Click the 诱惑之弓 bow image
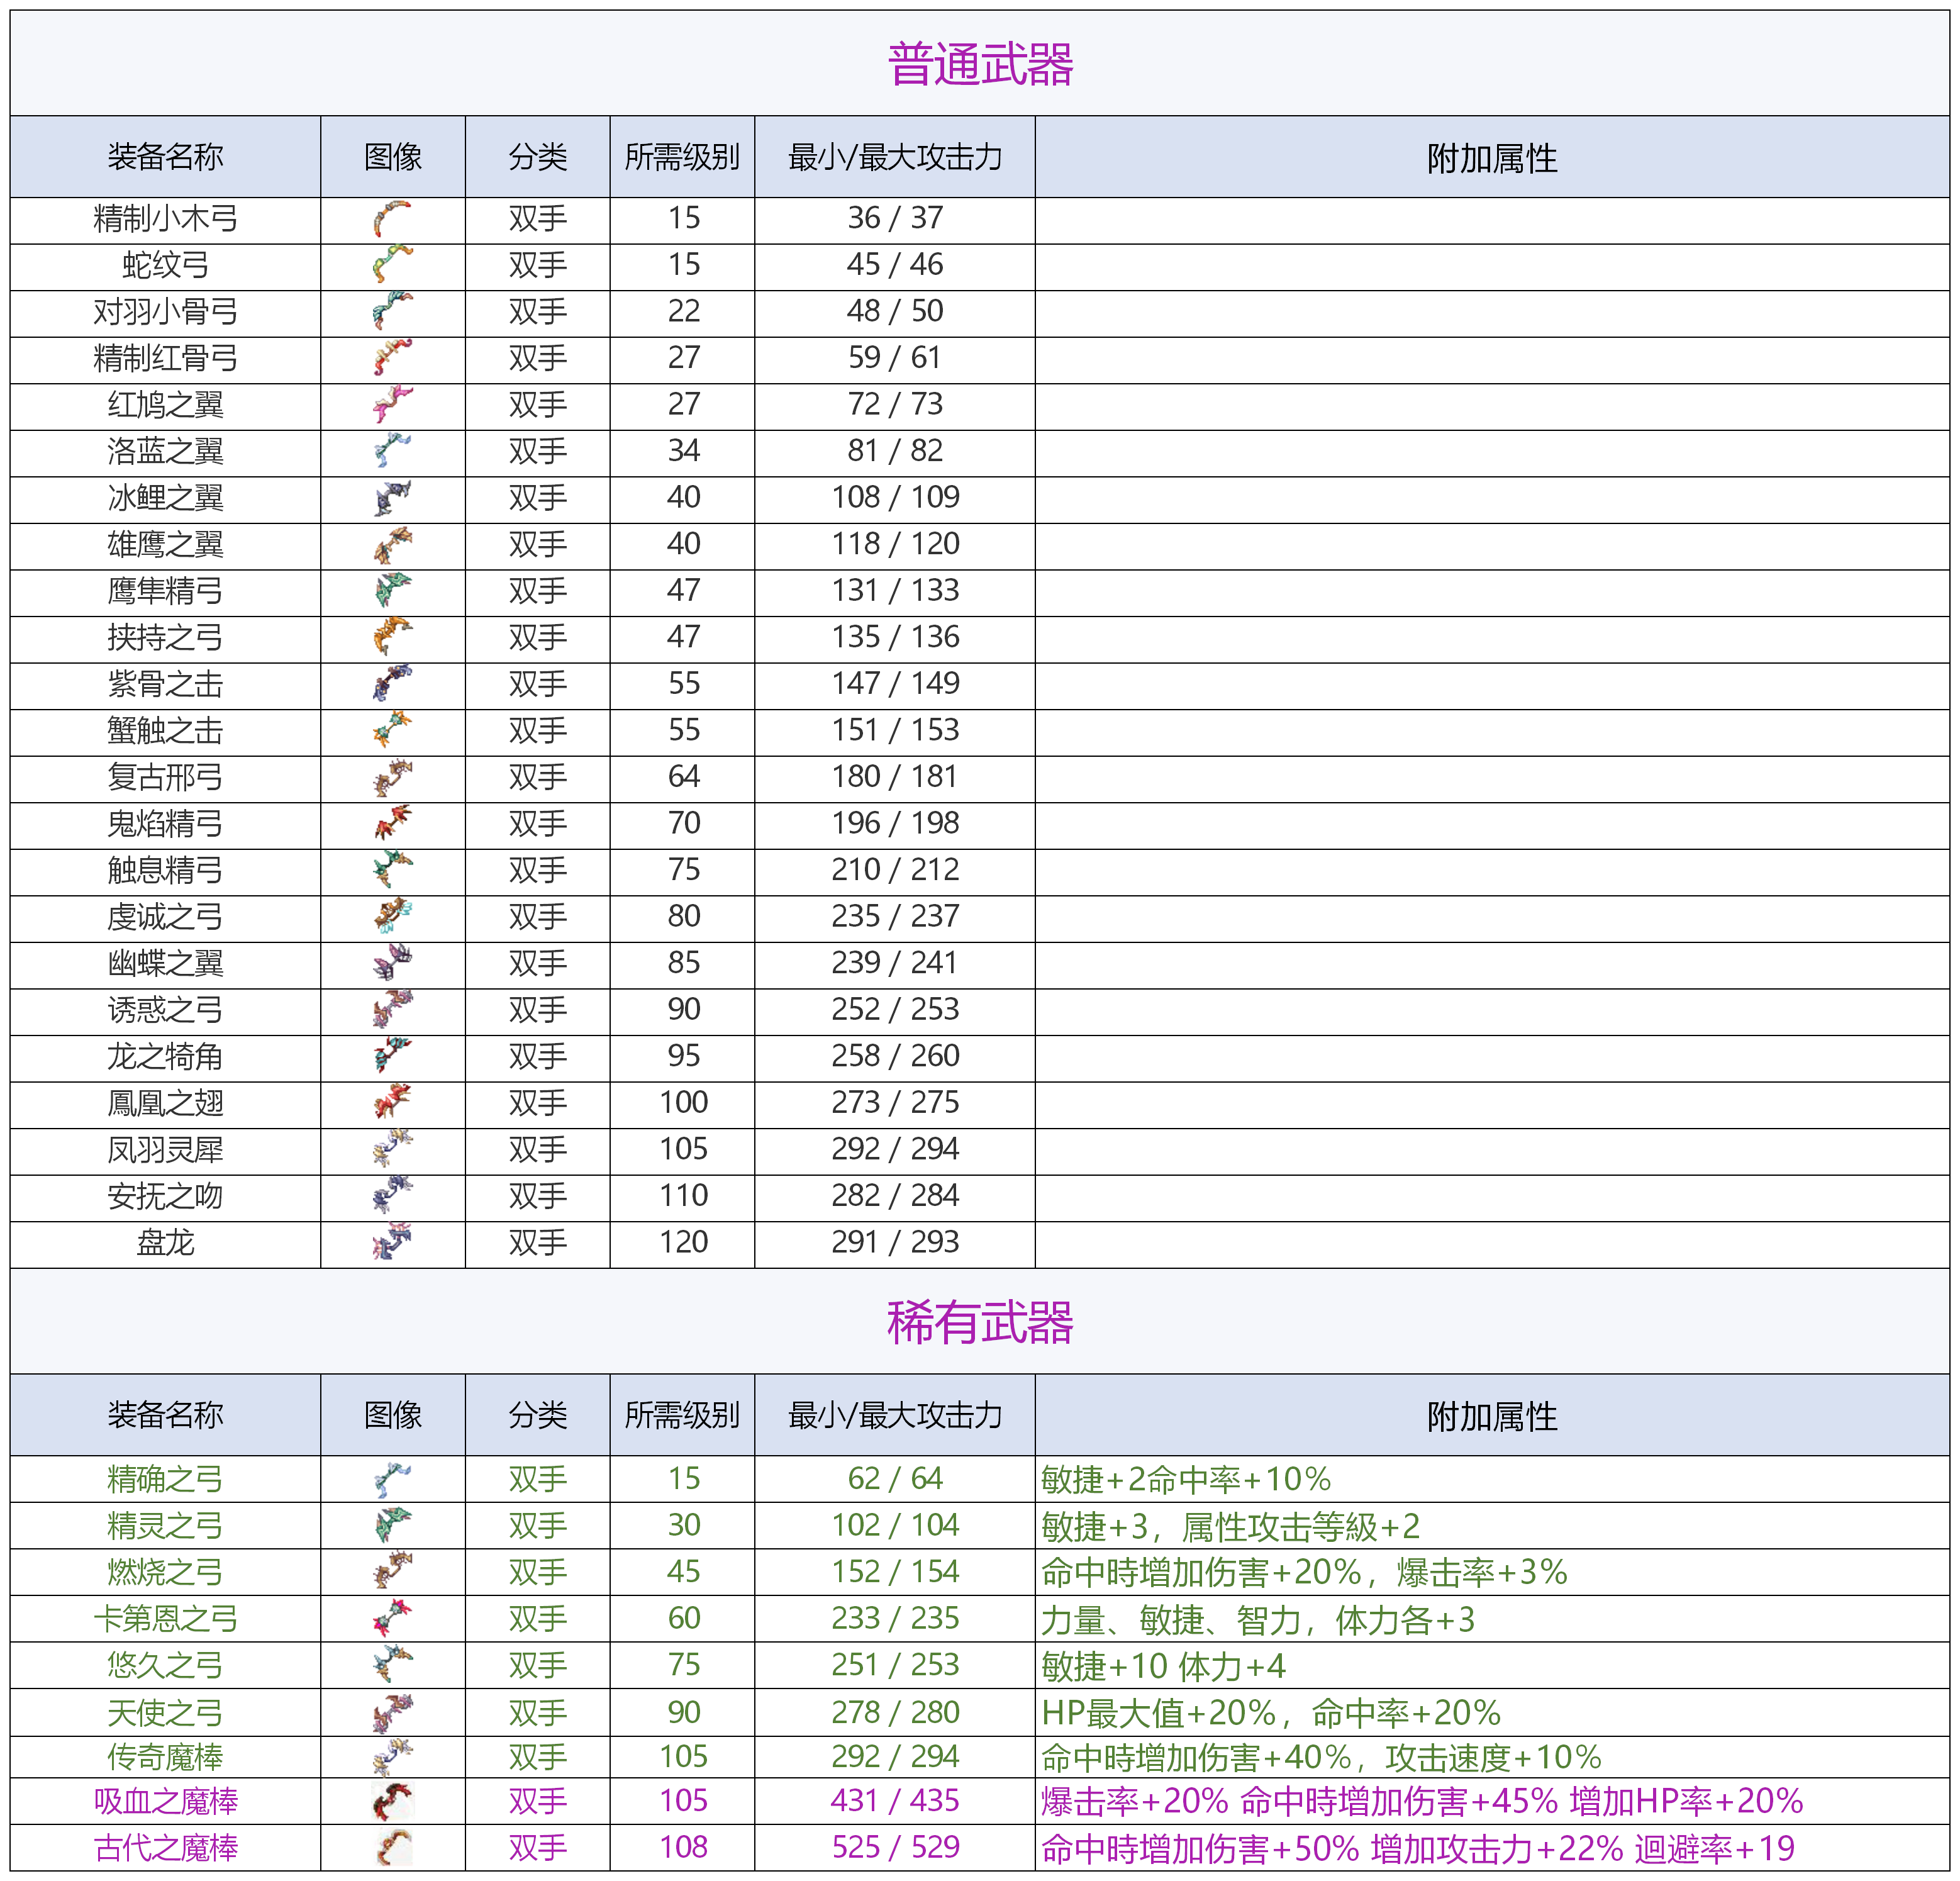This screenshot has width=1960, height=1881. coord(392,1010)
